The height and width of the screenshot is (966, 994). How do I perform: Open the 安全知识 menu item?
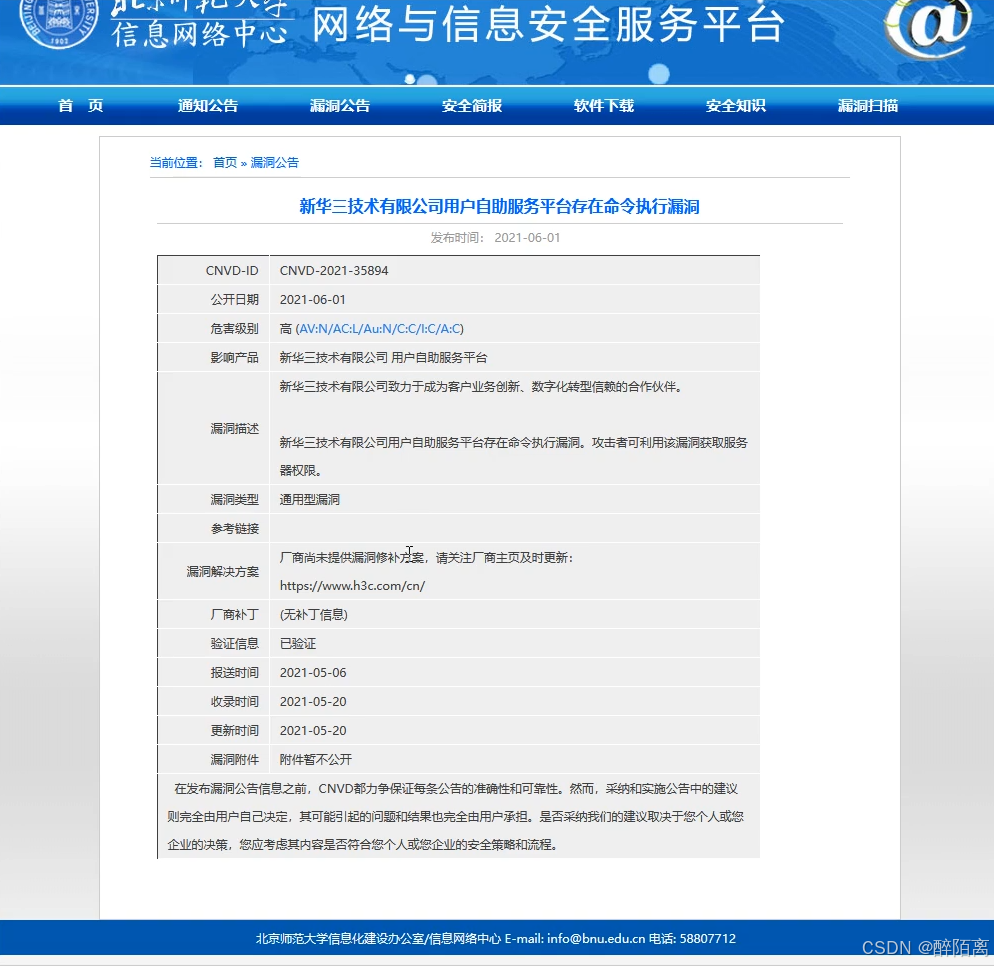[735, 106]
